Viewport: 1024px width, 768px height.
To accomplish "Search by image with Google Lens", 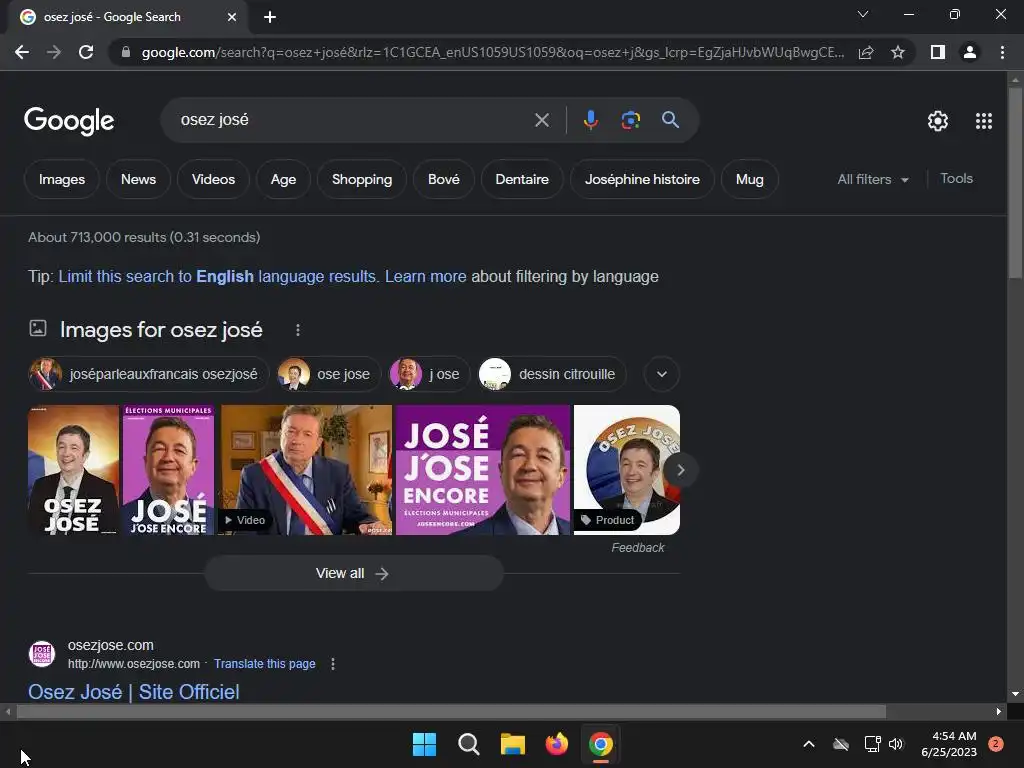I will click(x=630, y=120).
